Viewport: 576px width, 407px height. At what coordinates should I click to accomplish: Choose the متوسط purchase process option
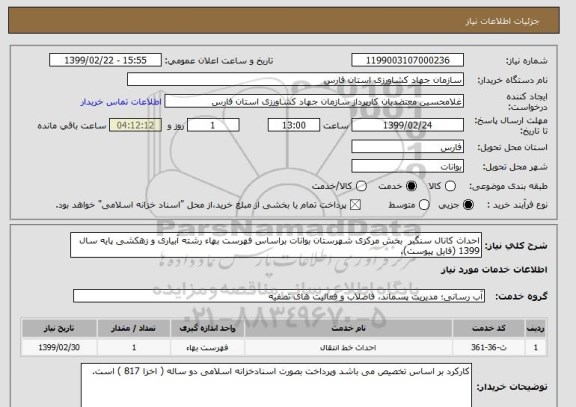pyautogui.click(x=424, y=205)
